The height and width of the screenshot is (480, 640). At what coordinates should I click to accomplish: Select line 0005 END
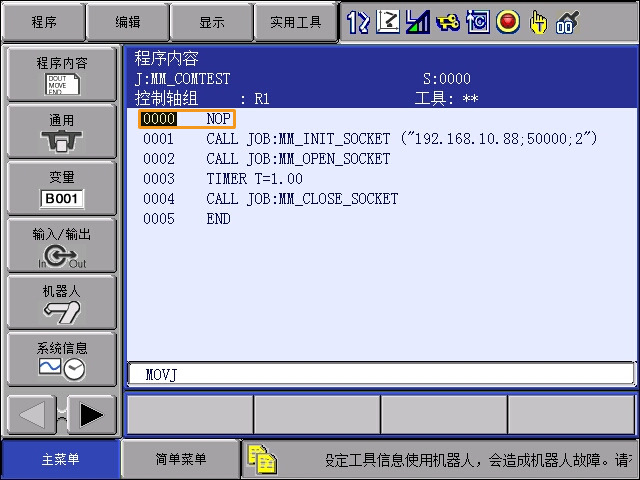tap(187, 219)
